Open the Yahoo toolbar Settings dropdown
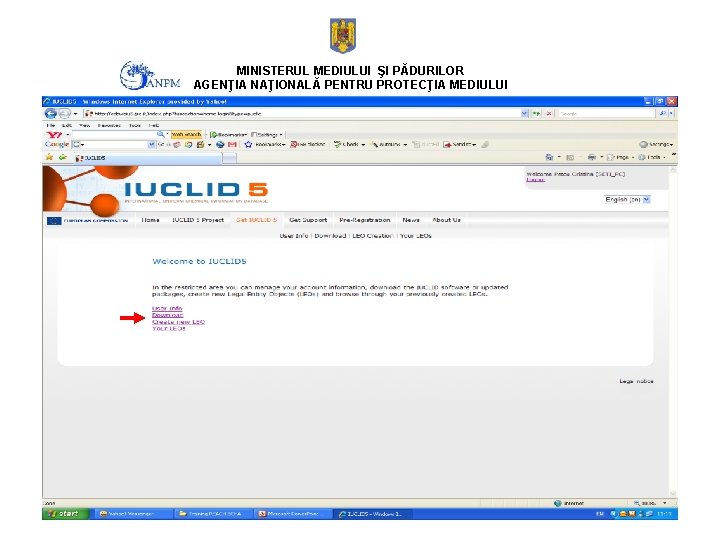Viewport: 720px width, 540px height. tap(267, 135)
